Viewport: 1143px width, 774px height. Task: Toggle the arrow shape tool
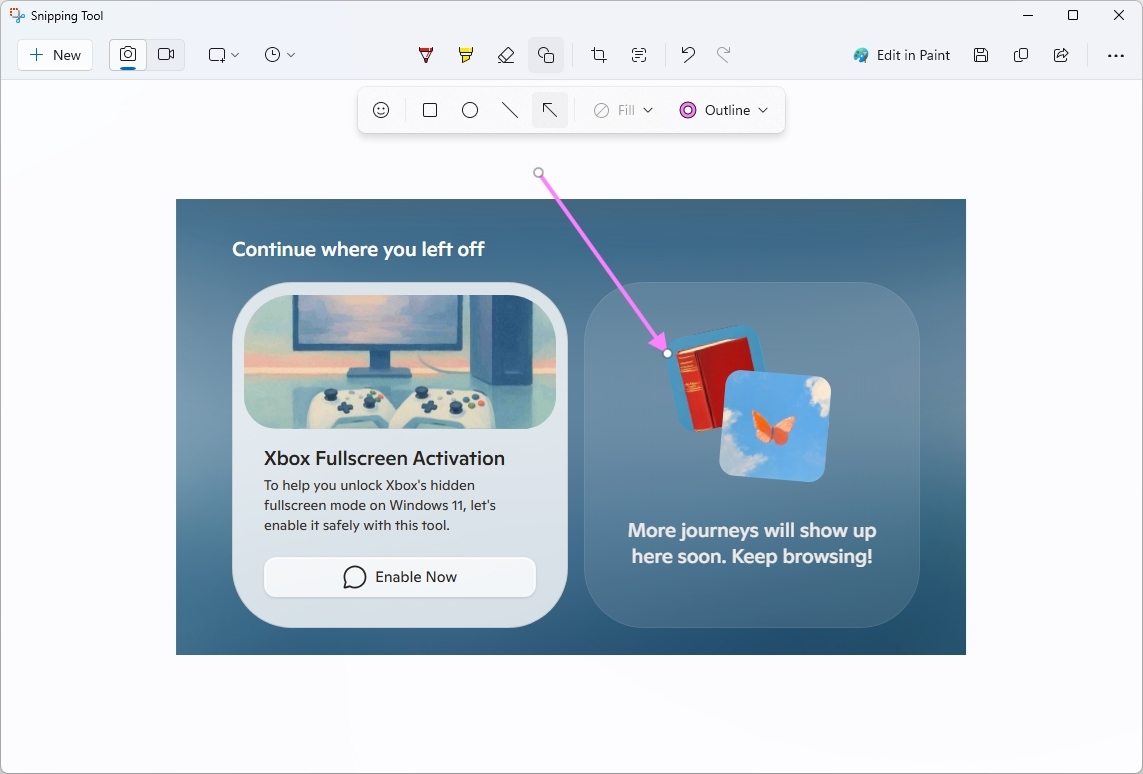pyautogui.click(x=549, y=110)
